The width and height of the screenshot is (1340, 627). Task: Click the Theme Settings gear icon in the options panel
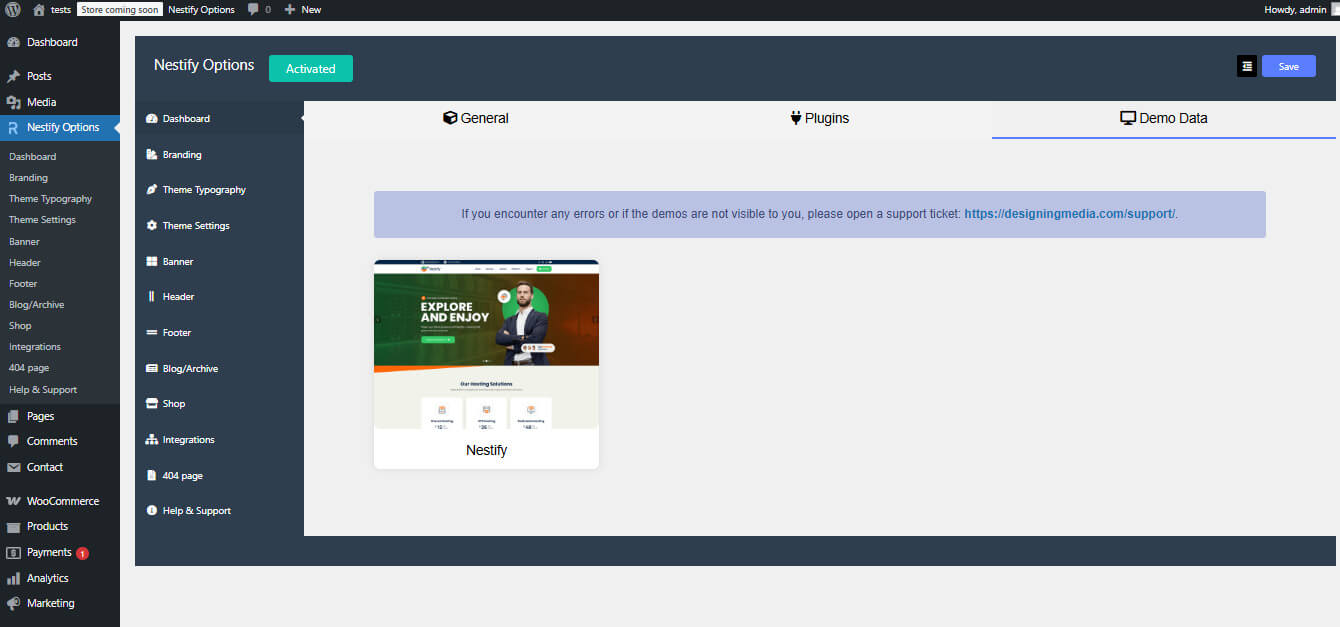click(x=152, y=226)
